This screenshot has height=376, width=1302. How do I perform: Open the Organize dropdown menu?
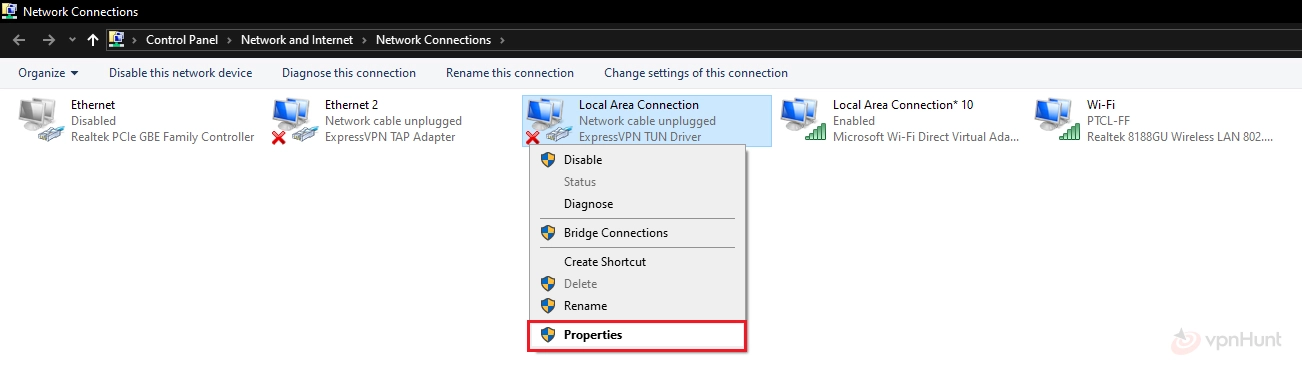[x=48, y=73]
